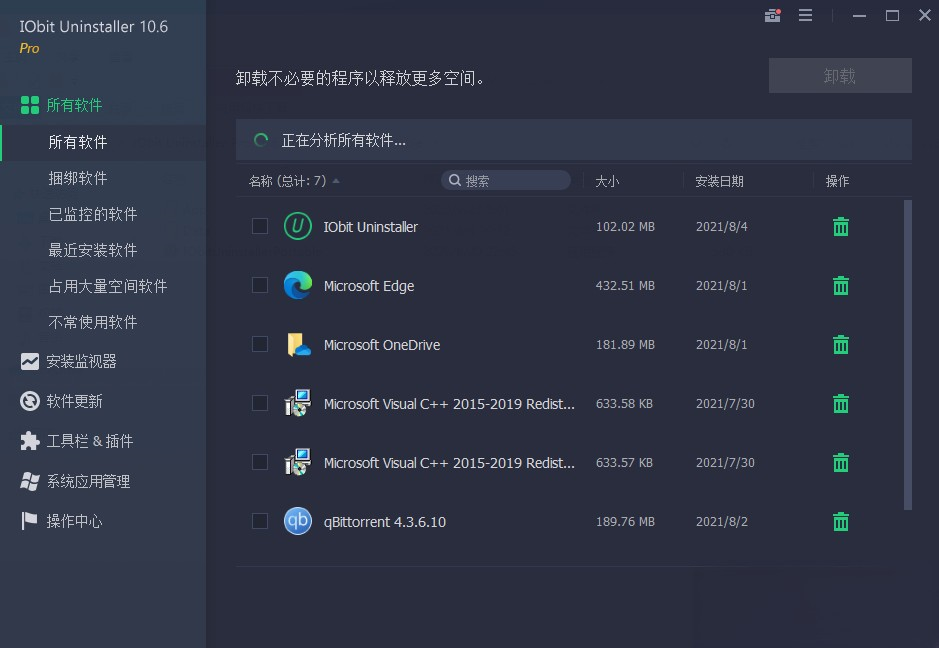
Task: Click the 操作 column header
Action: (x=837, y=181)
